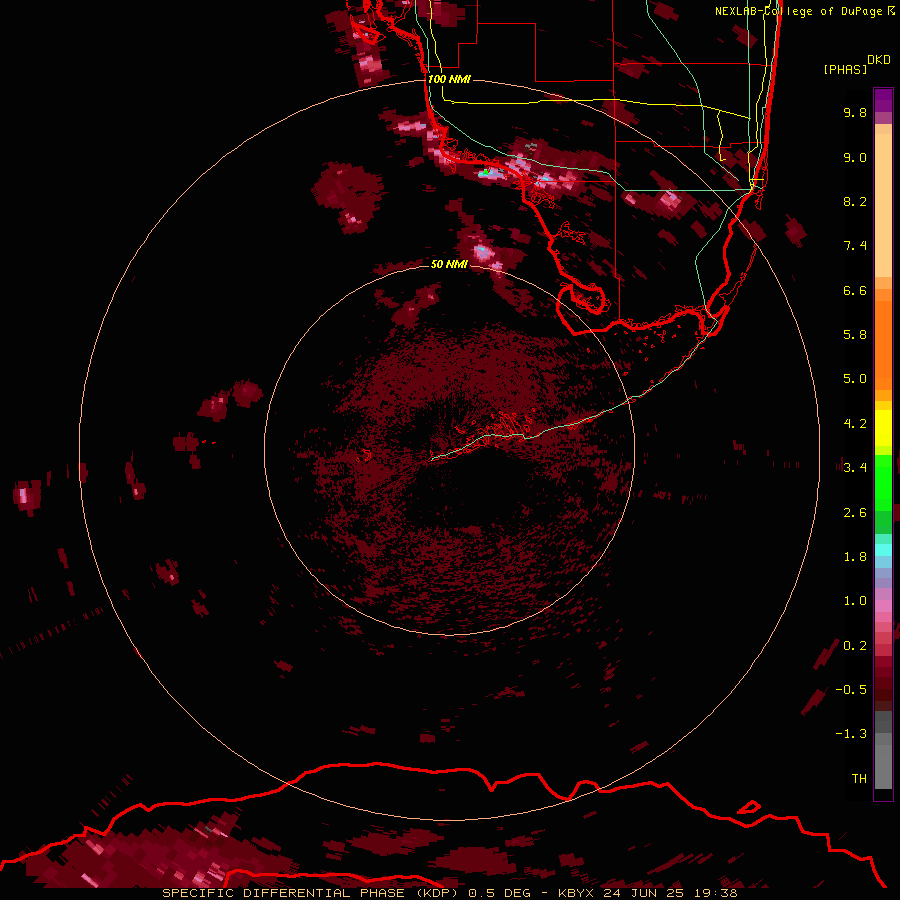Select the 7.4 legend value

855,246
